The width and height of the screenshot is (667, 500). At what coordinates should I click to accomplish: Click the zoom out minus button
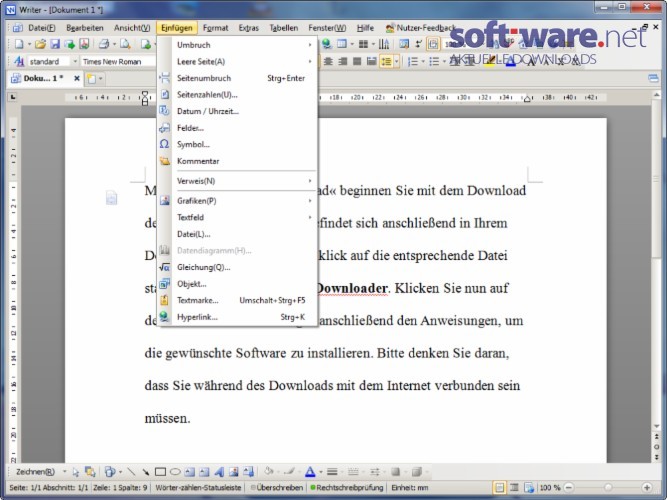click(x=569, y=488)
